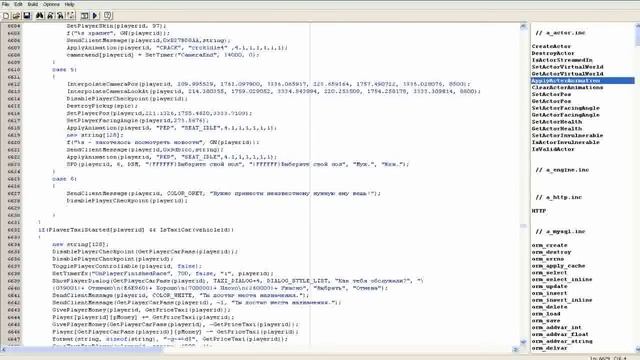Image resolution: width=640 pixels, height=360 pixels.
Task: Open Find with the binoculars icon
Action: pos(40,16)
